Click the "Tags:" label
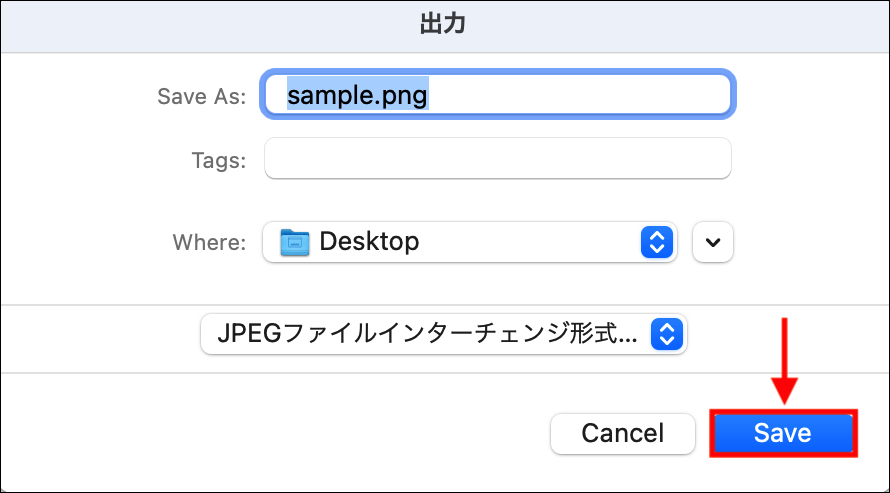890x493 pixels. point(219,161)
